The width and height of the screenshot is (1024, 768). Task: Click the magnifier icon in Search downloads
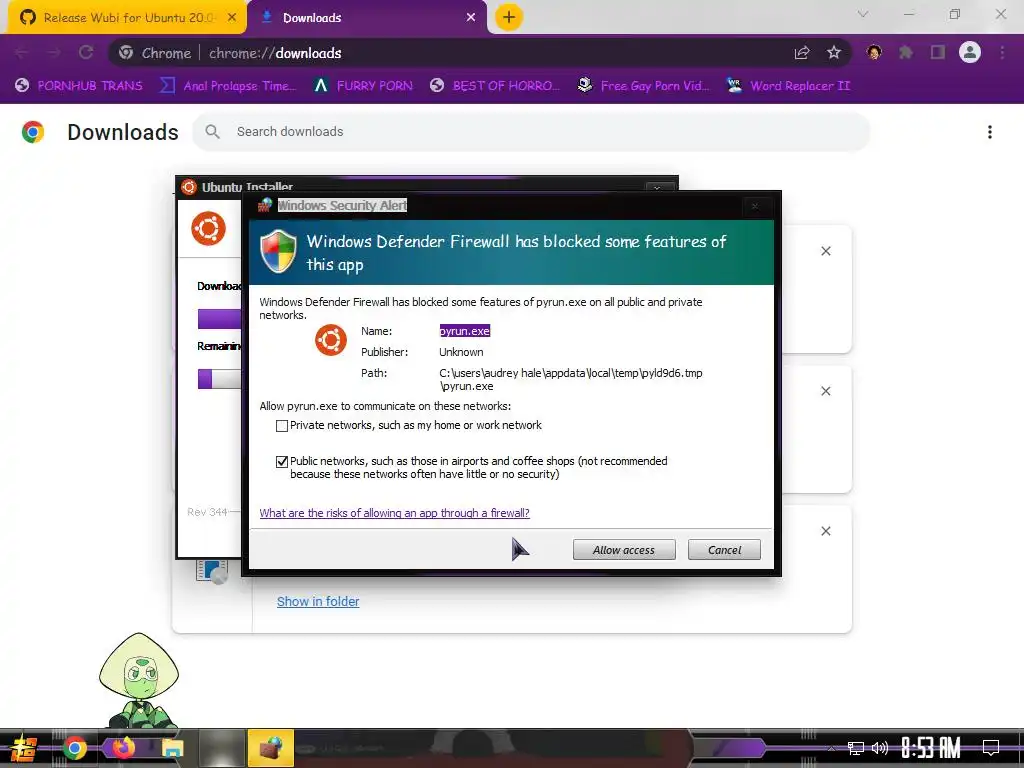point(212,132)
